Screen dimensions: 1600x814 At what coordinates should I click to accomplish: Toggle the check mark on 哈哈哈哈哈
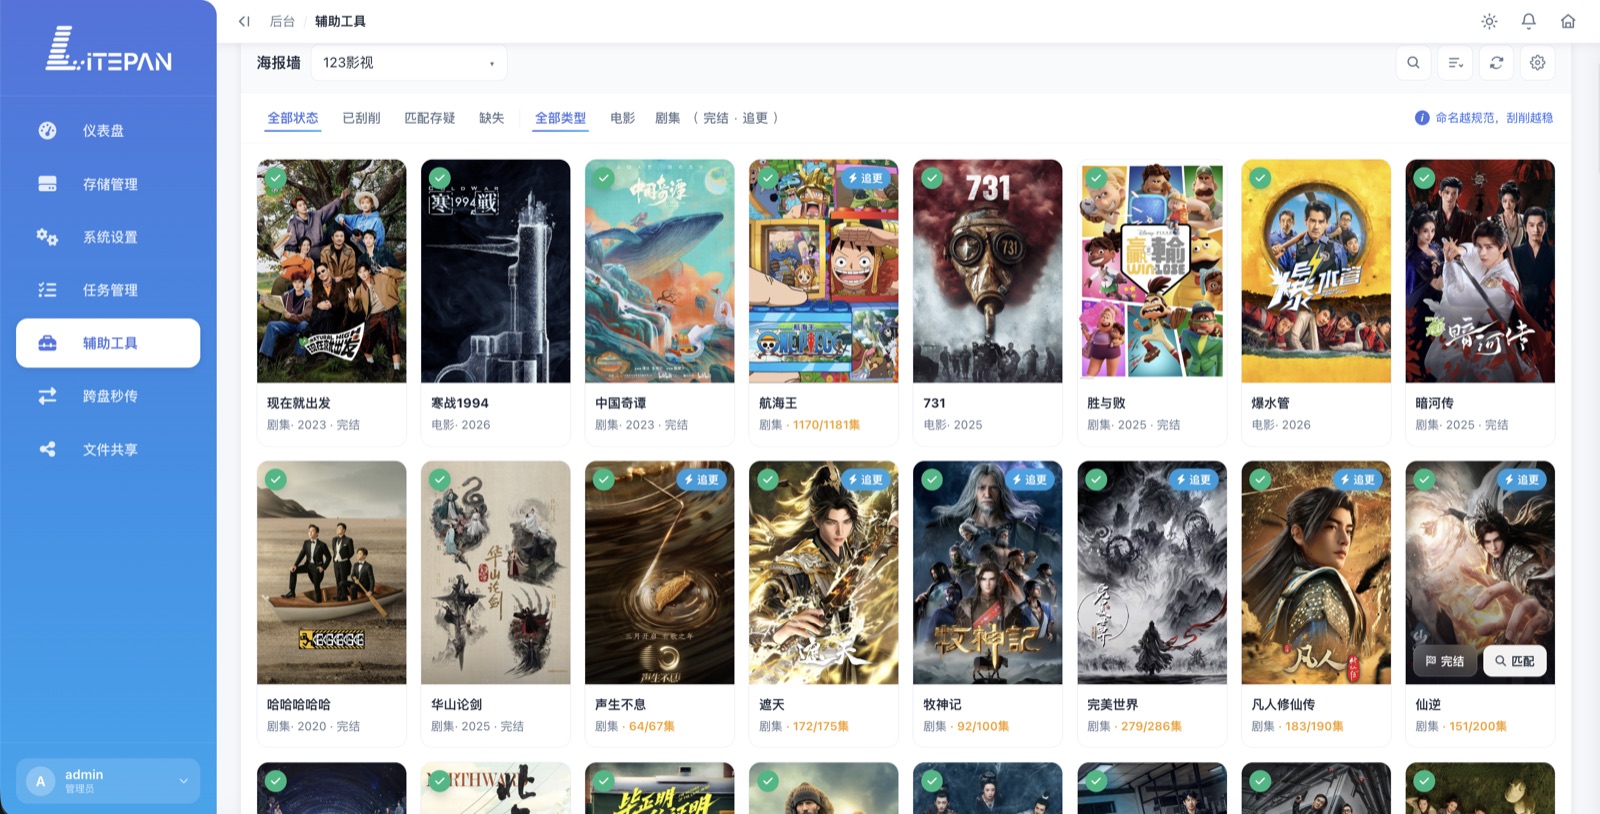pyautogui.click(x=276, y=480)
